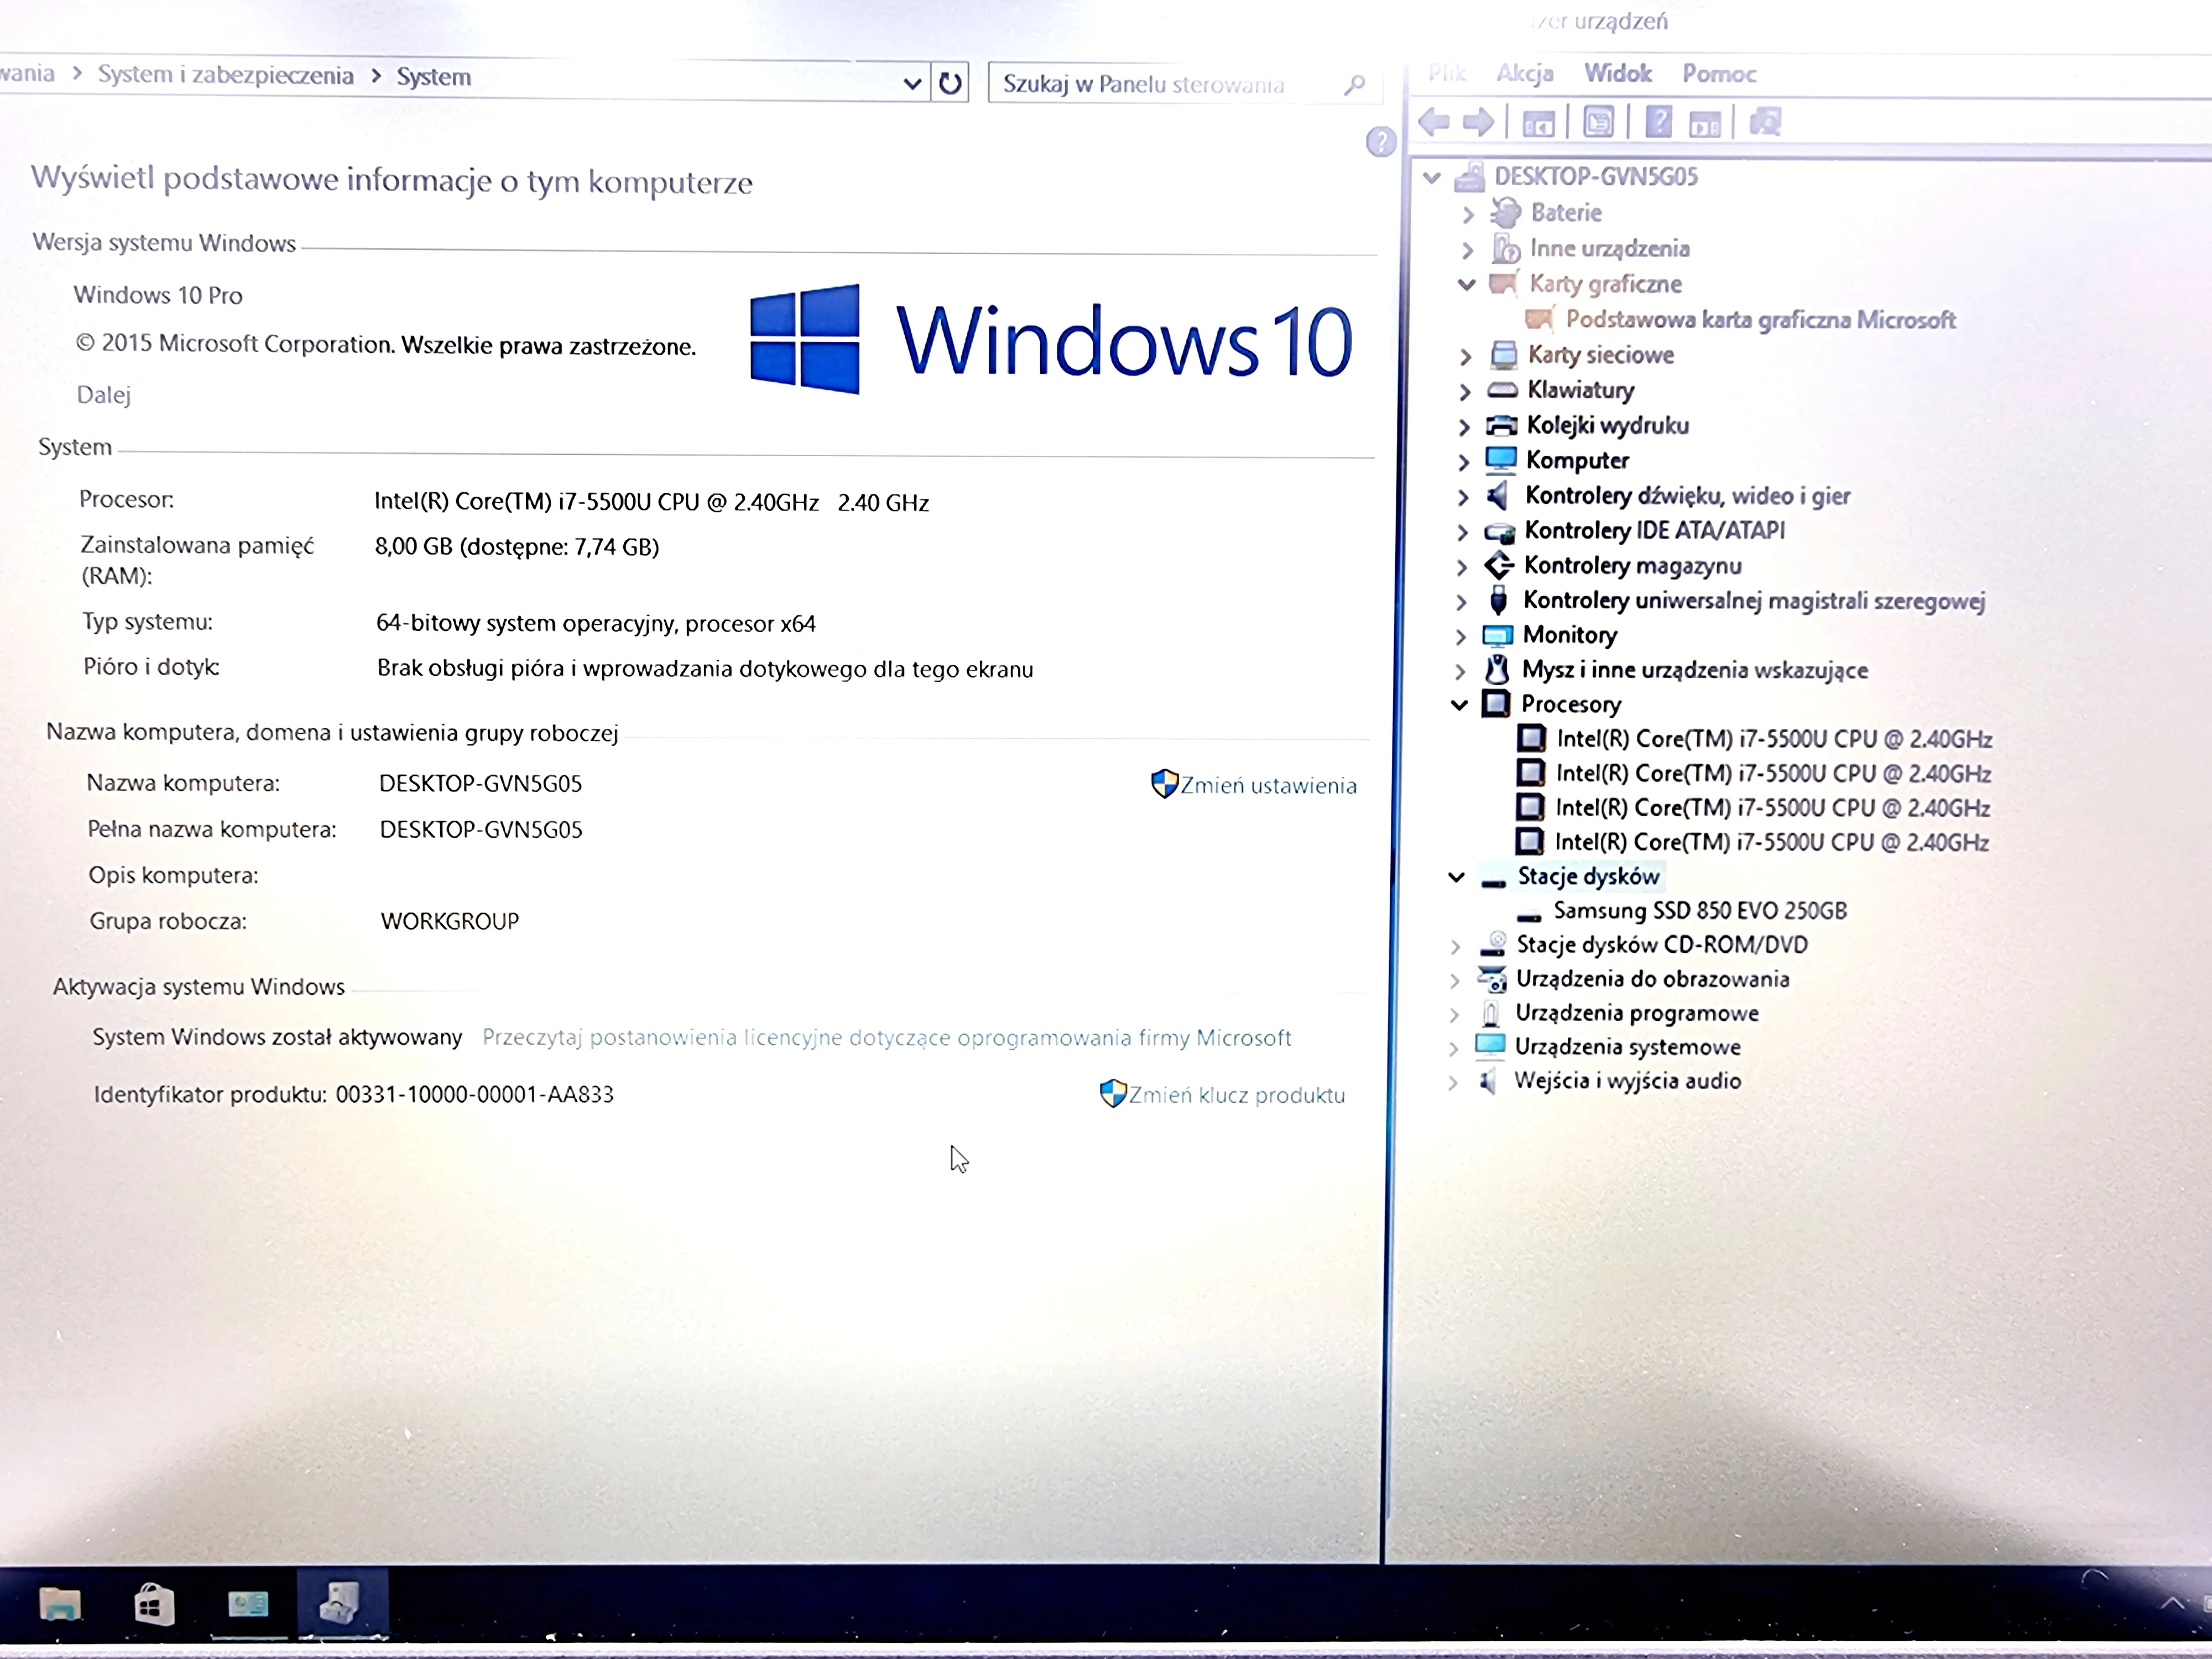Viewport: 2212px width, 1659px height.
Task: Collapse the DESKTOP-GVN5G05 root node
Action: pos(1432,178)
